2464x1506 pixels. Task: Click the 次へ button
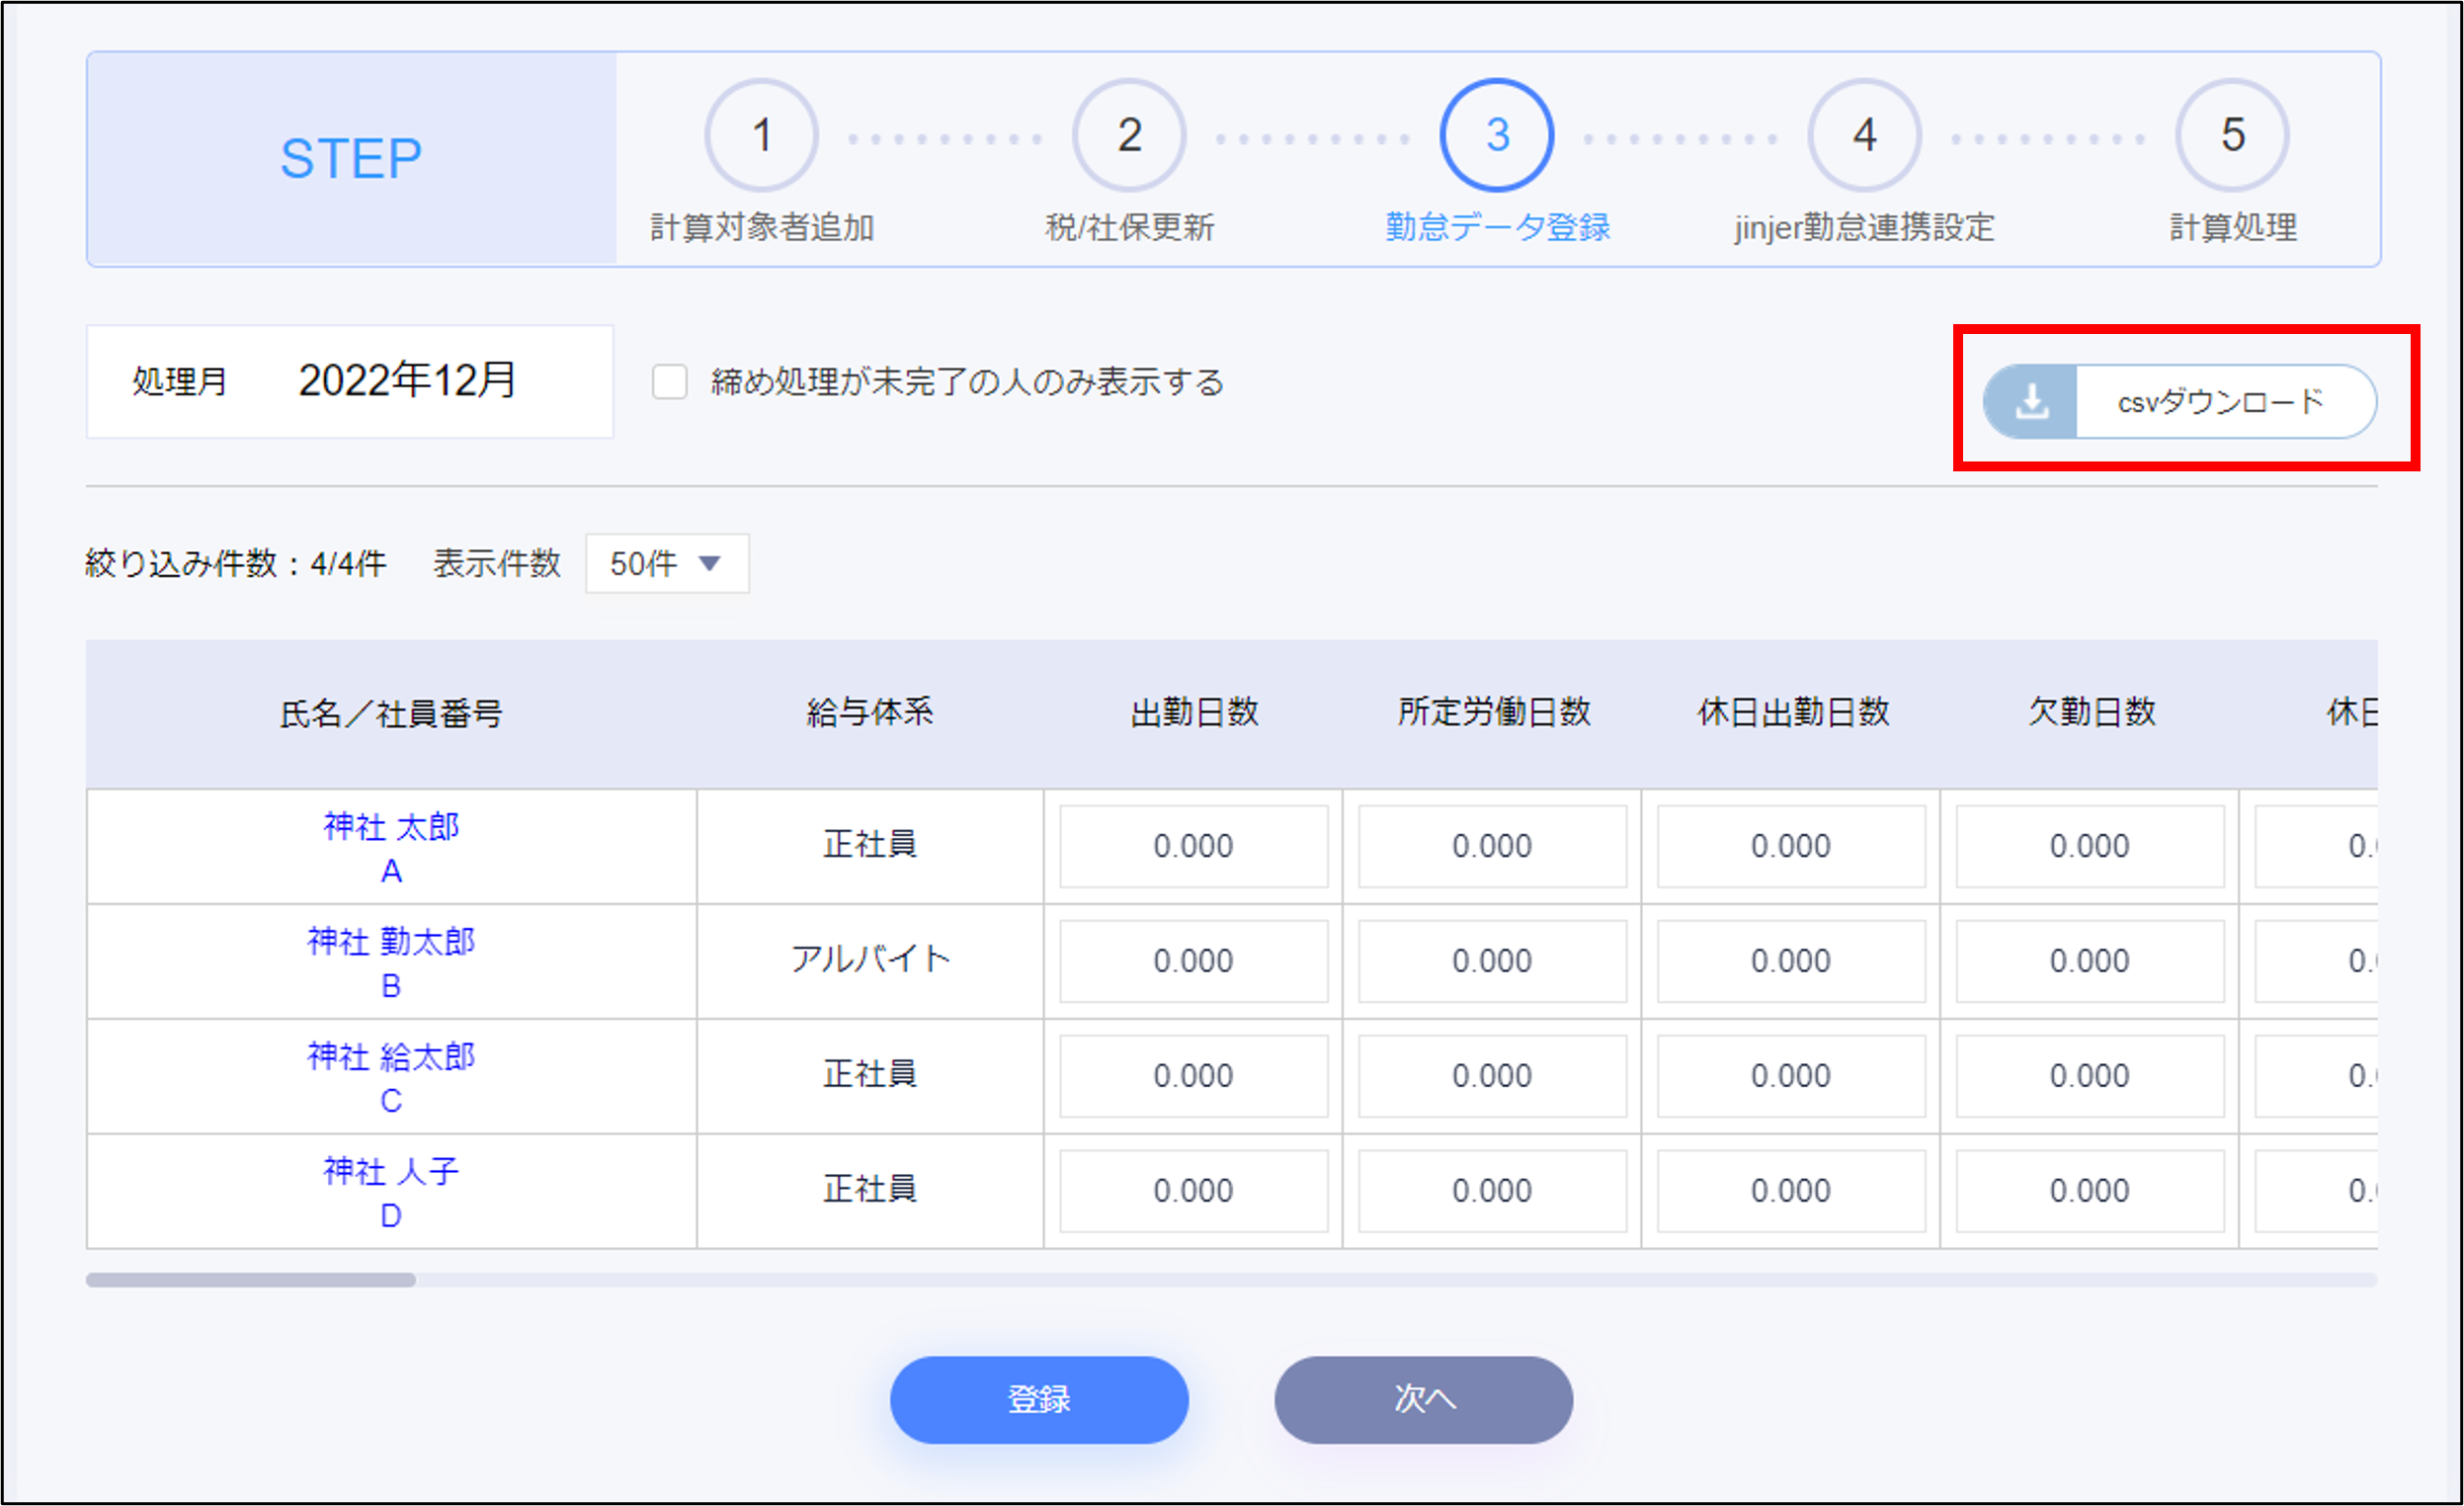click(x=1422, y=1399)
